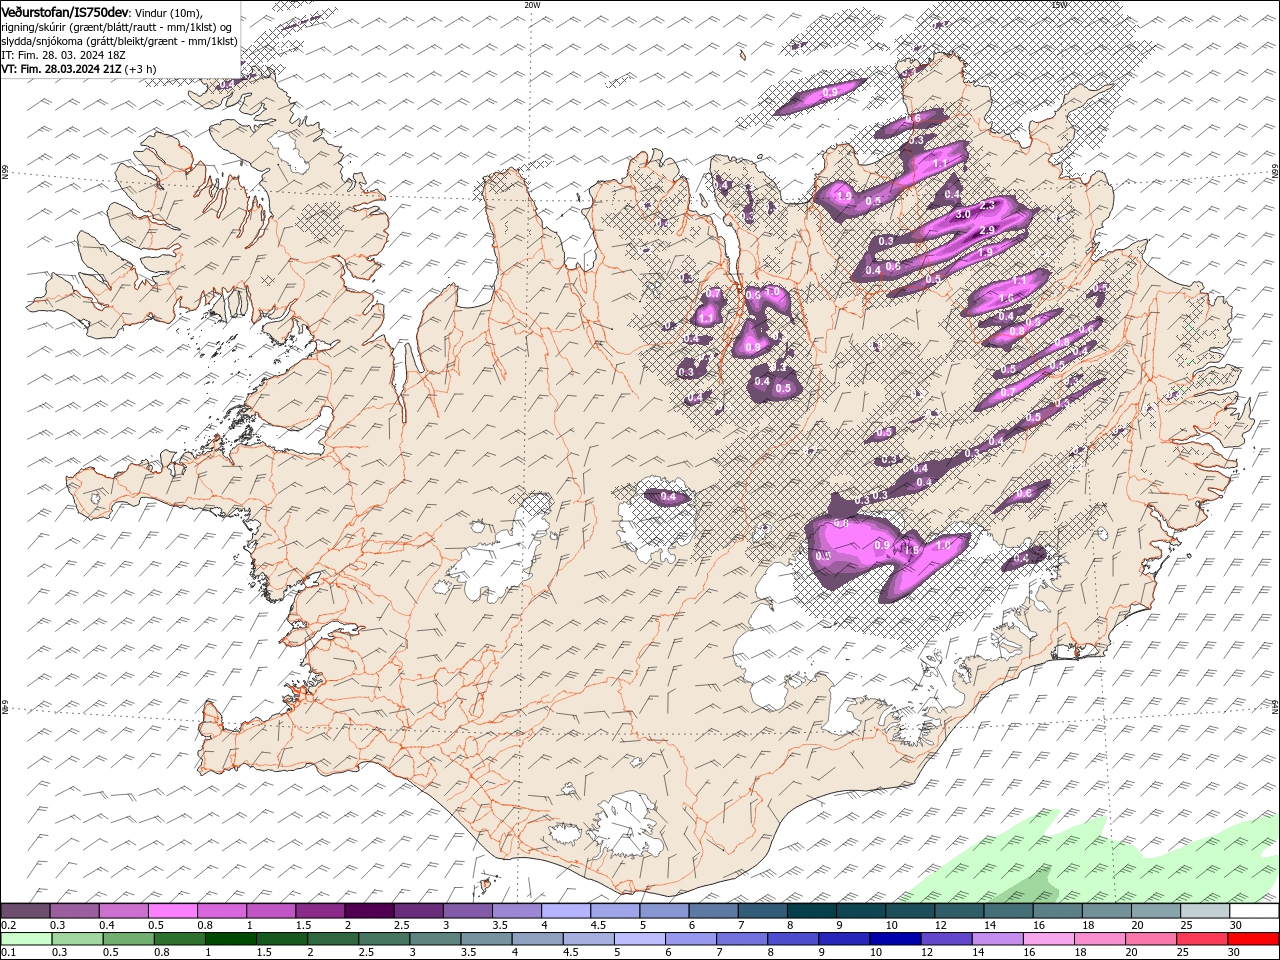The width and height of the screenshot is (1280, 960).
Task: Pick bottom-row deep blue swatch for 10–12
Action: (x=896, y=939)
